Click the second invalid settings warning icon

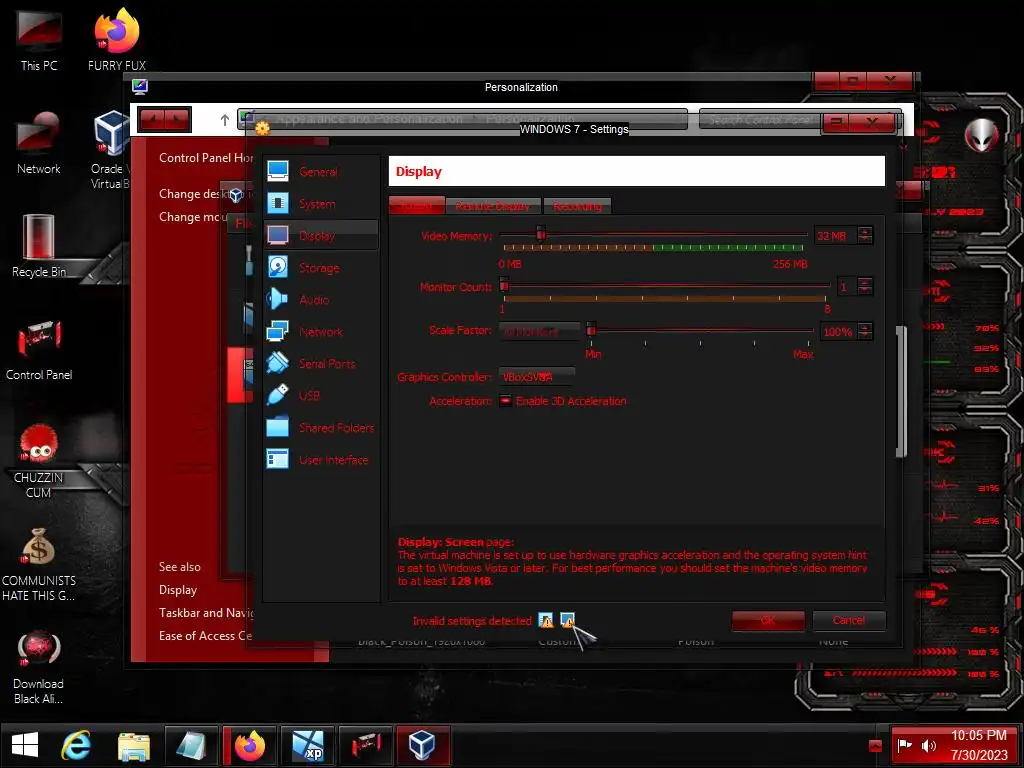tap(568, 620)
